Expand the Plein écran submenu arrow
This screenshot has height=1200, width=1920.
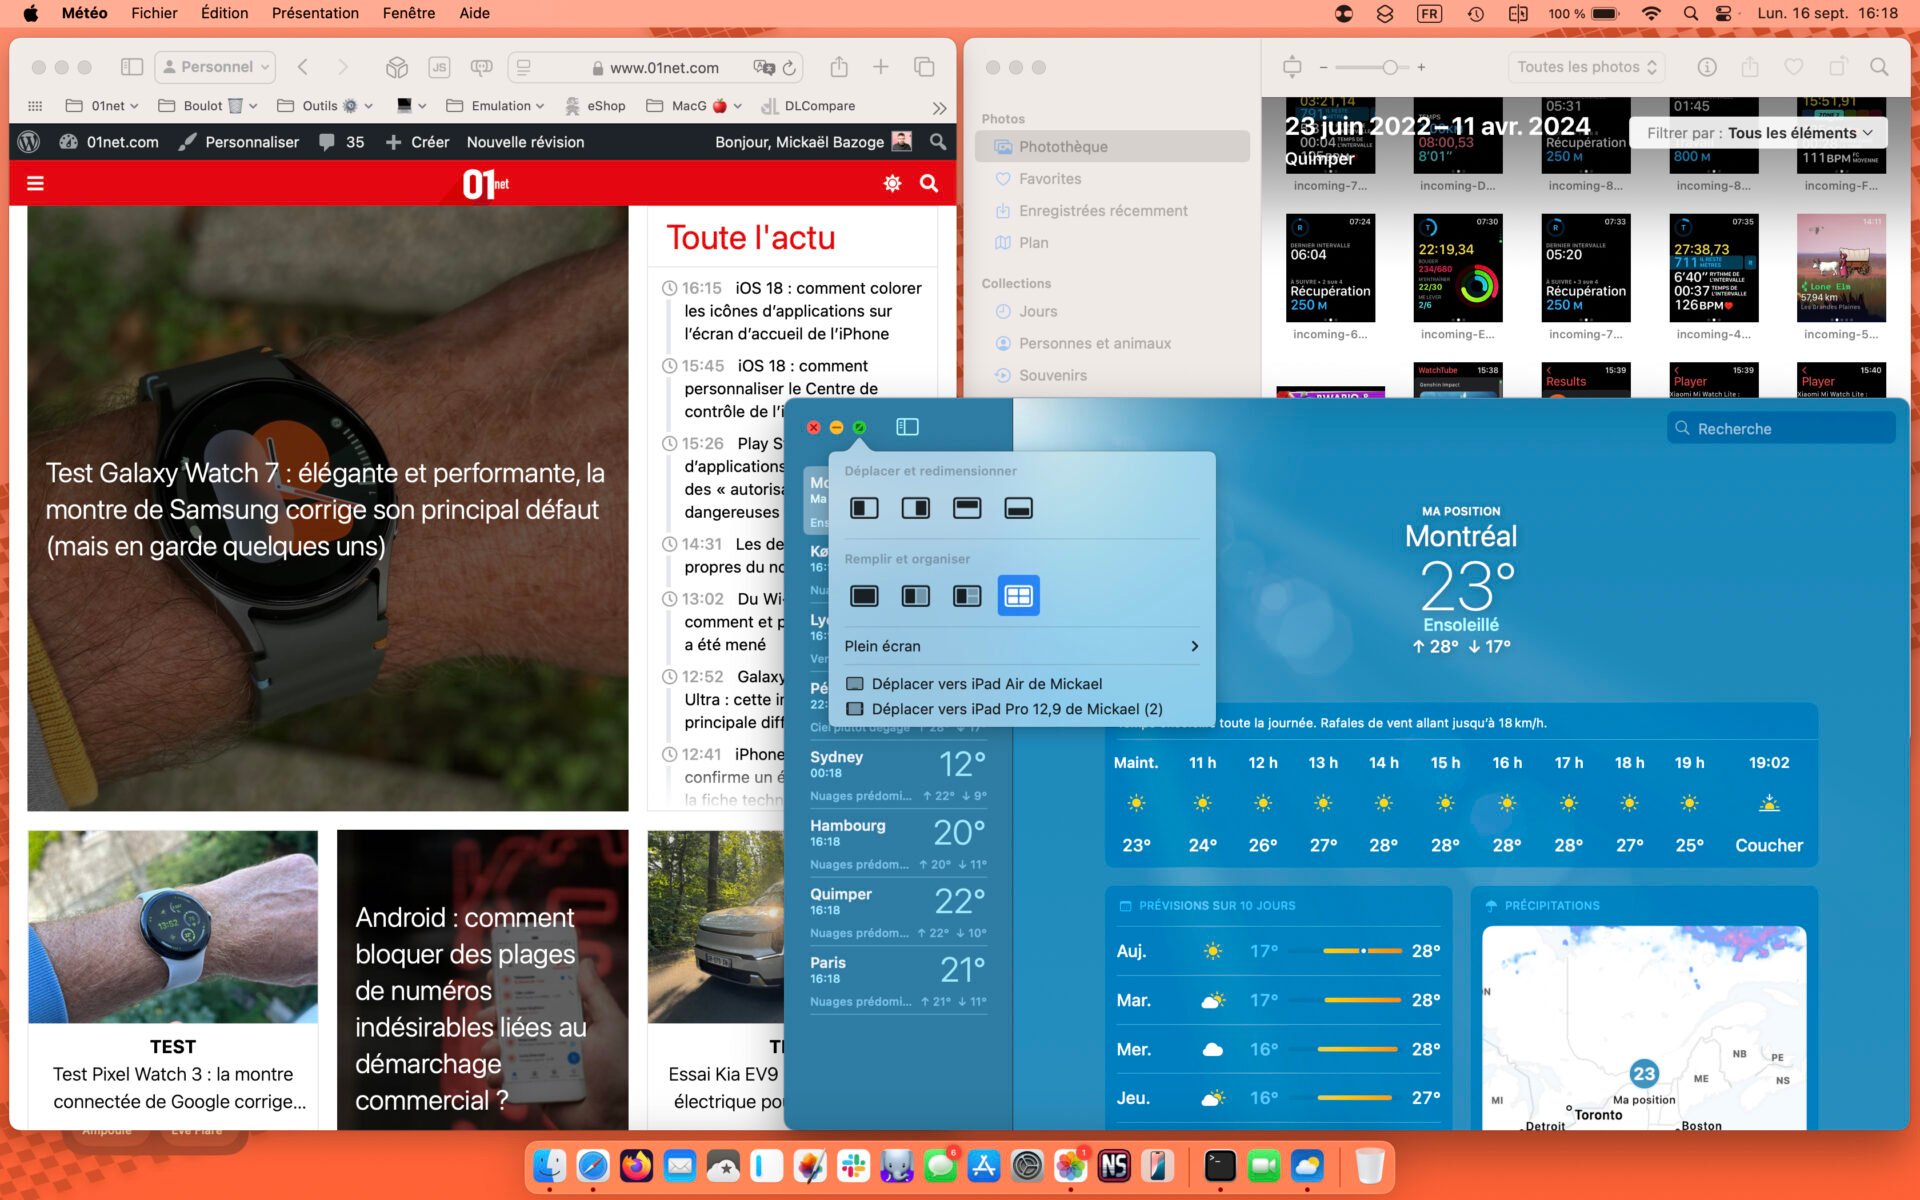(x=1192, y=646)
